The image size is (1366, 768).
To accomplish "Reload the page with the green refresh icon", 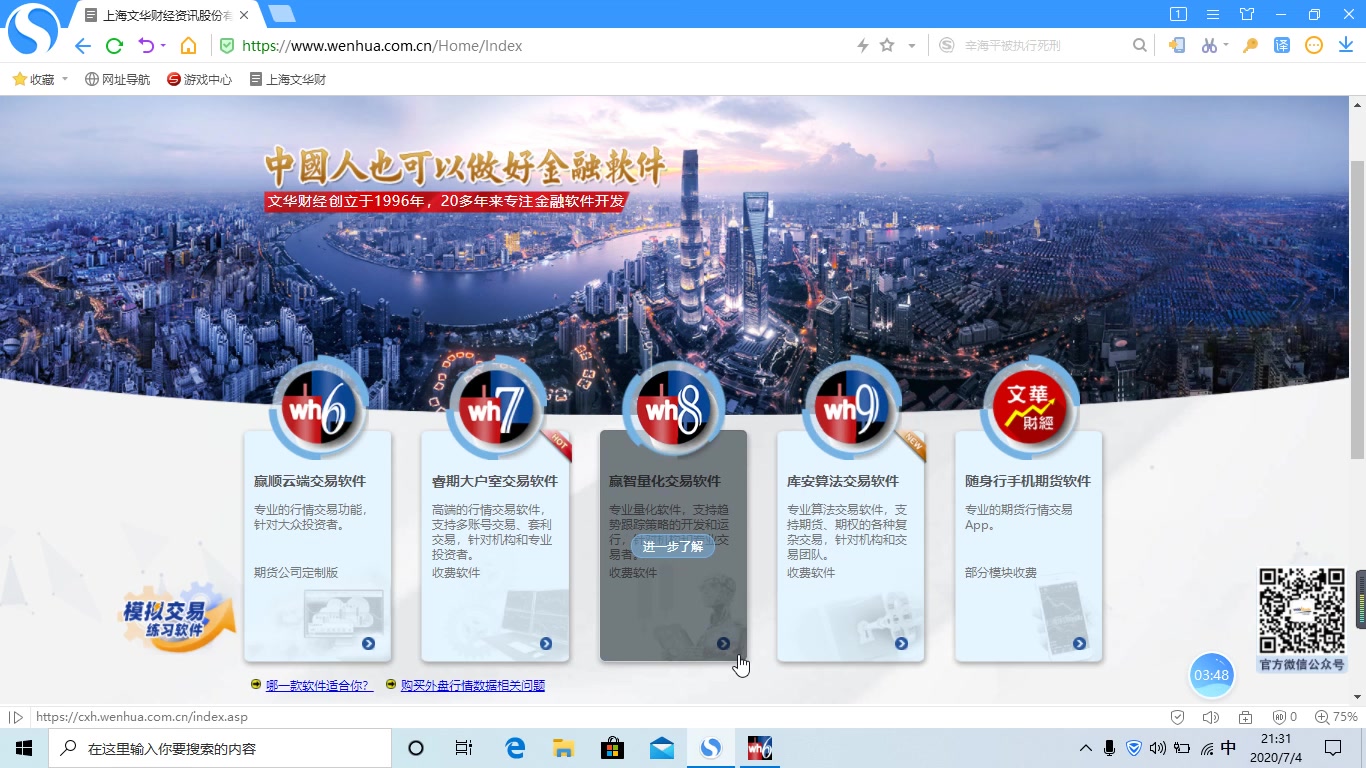I will coord(114,46).
